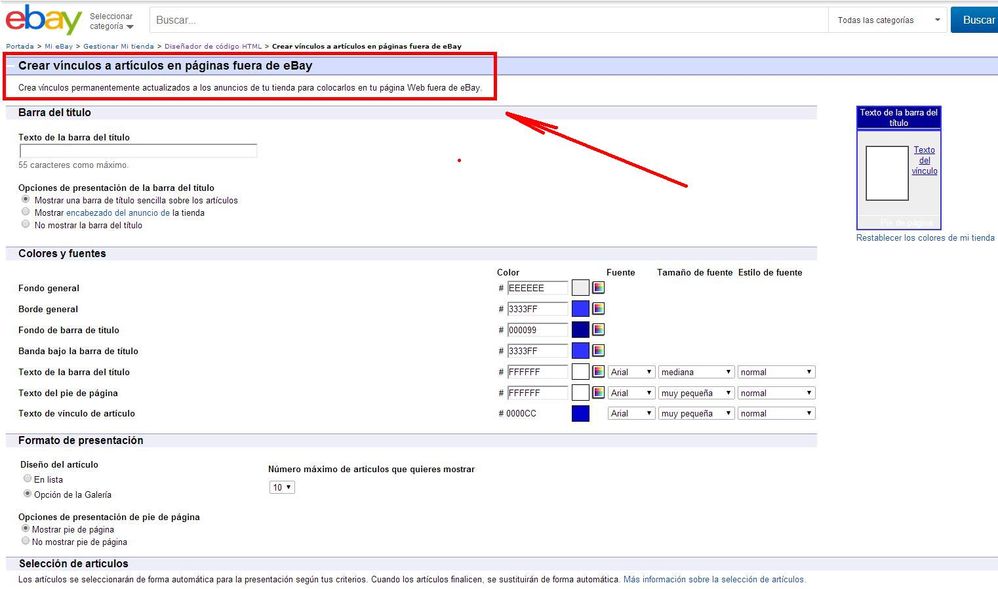Image resolution: width=998 pixels, height=589 pixels.
Task: Click Texto del vínculo preview link
Action: click(x=924, y=160)
